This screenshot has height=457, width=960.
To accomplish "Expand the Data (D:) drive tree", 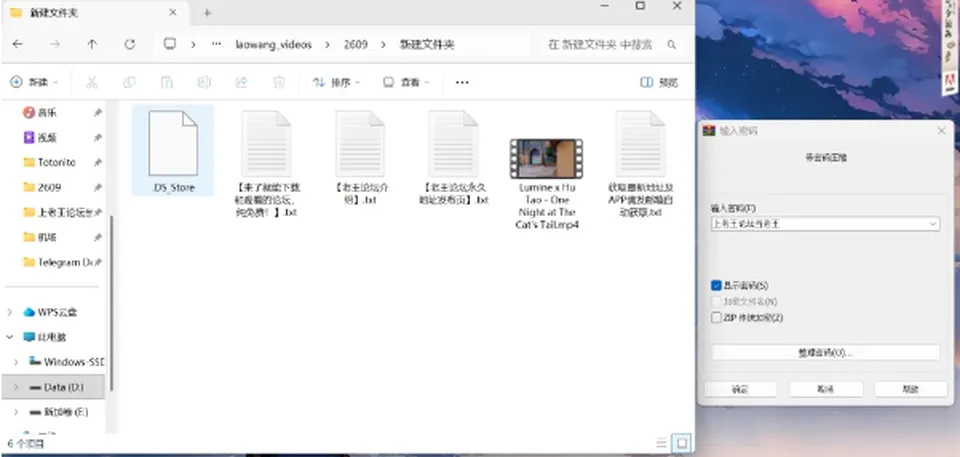I will pos(17,387).
